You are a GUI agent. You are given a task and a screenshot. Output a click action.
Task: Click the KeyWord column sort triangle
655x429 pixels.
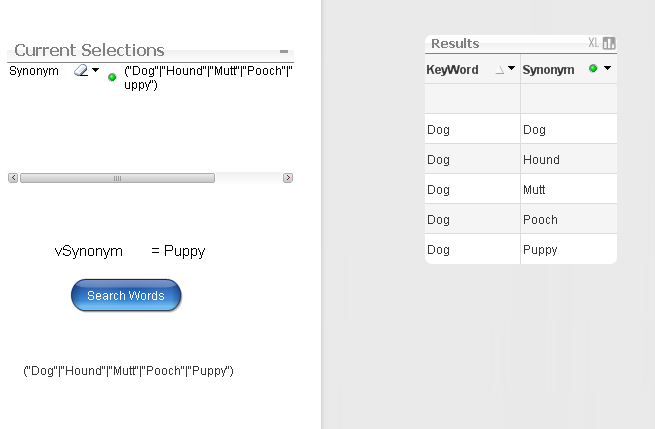(x=500, y=70)
